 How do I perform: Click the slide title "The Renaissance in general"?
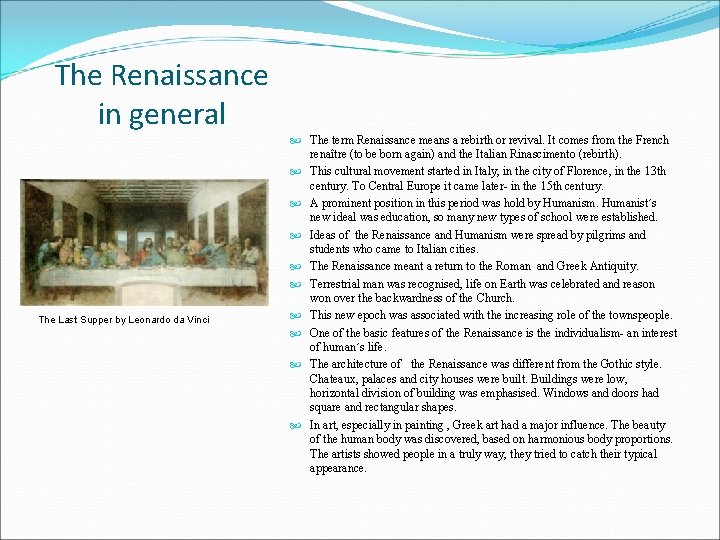[161, 94]
